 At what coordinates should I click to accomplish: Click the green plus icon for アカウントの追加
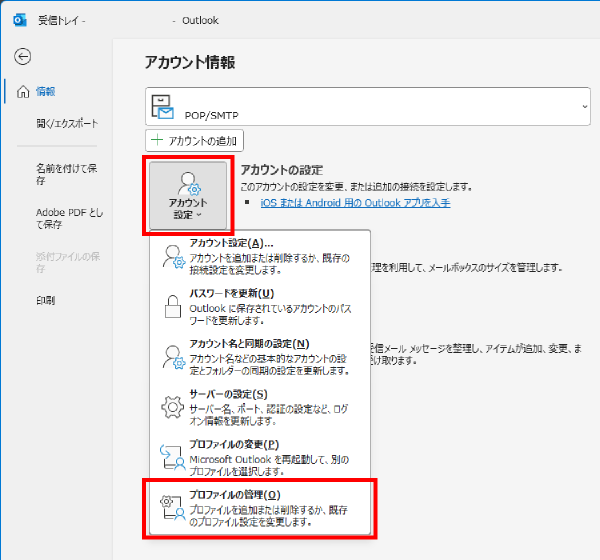click(157, 140)
